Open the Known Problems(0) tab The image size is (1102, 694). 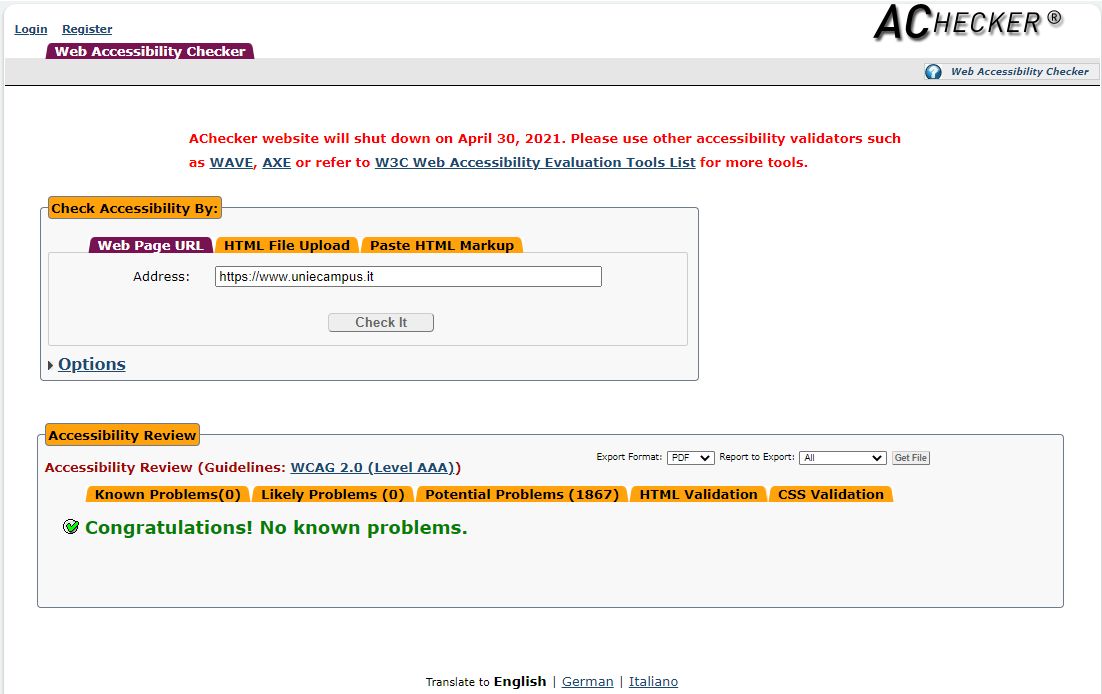pos(167,494)
